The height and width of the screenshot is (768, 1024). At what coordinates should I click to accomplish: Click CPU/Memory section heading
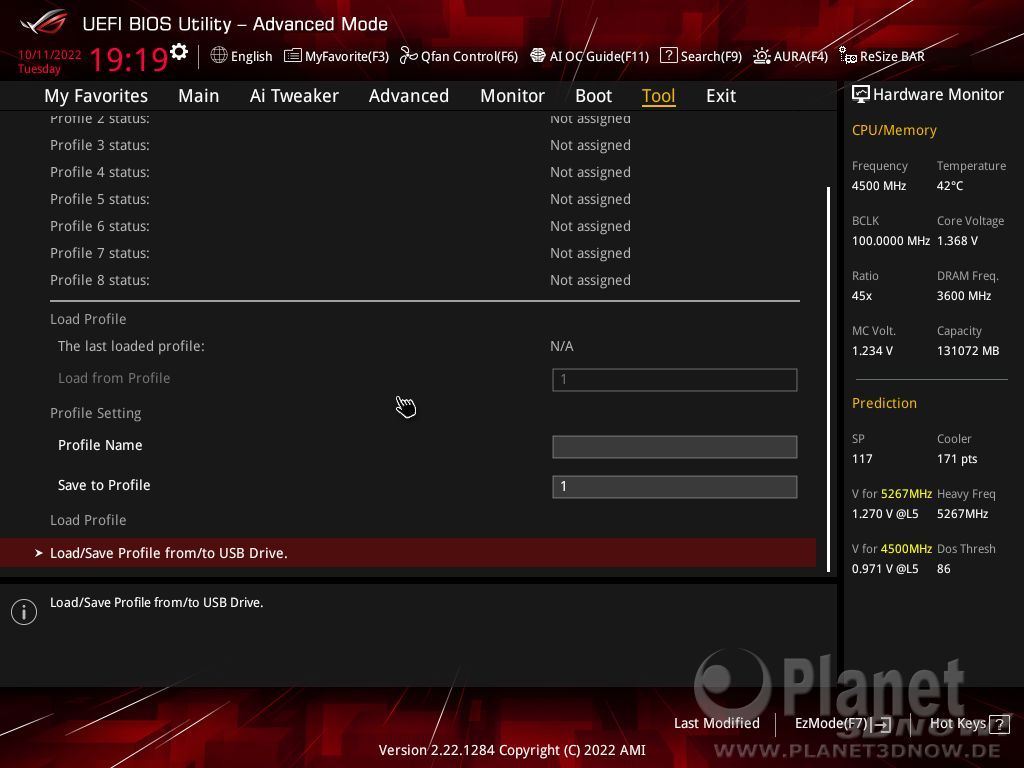pos(894,131)
